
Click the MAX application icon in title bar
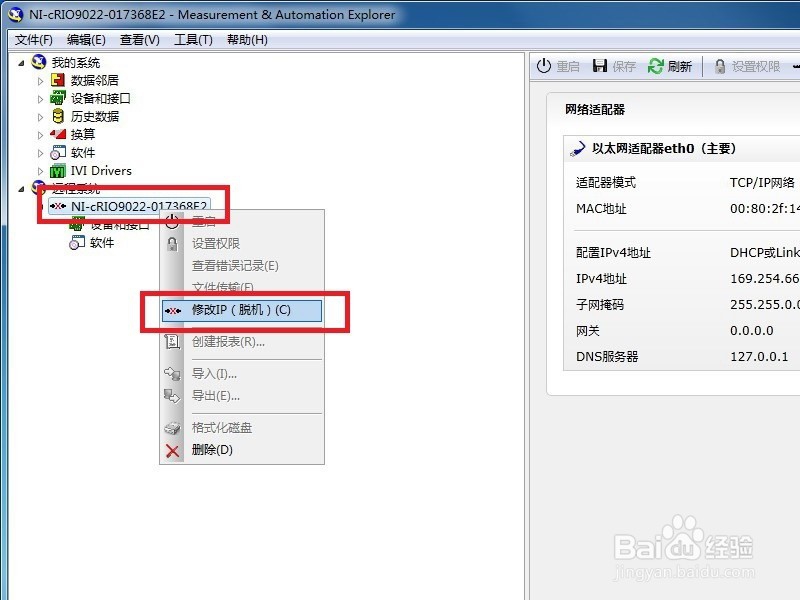pos(16,15)
